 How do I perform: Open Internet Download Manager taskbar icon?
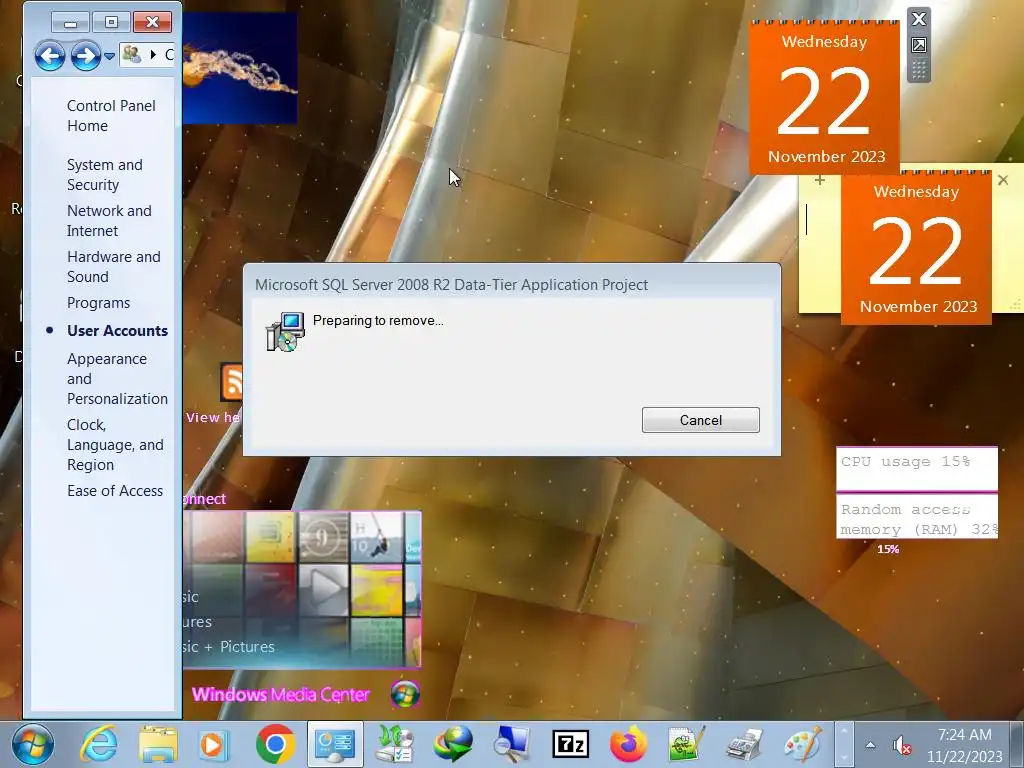453,744
